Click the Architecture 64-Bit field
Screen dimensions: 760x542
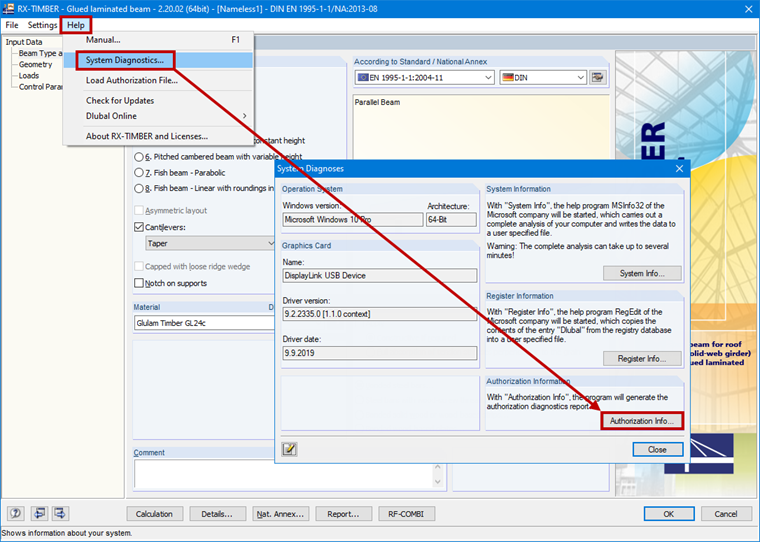coord(451,220)
